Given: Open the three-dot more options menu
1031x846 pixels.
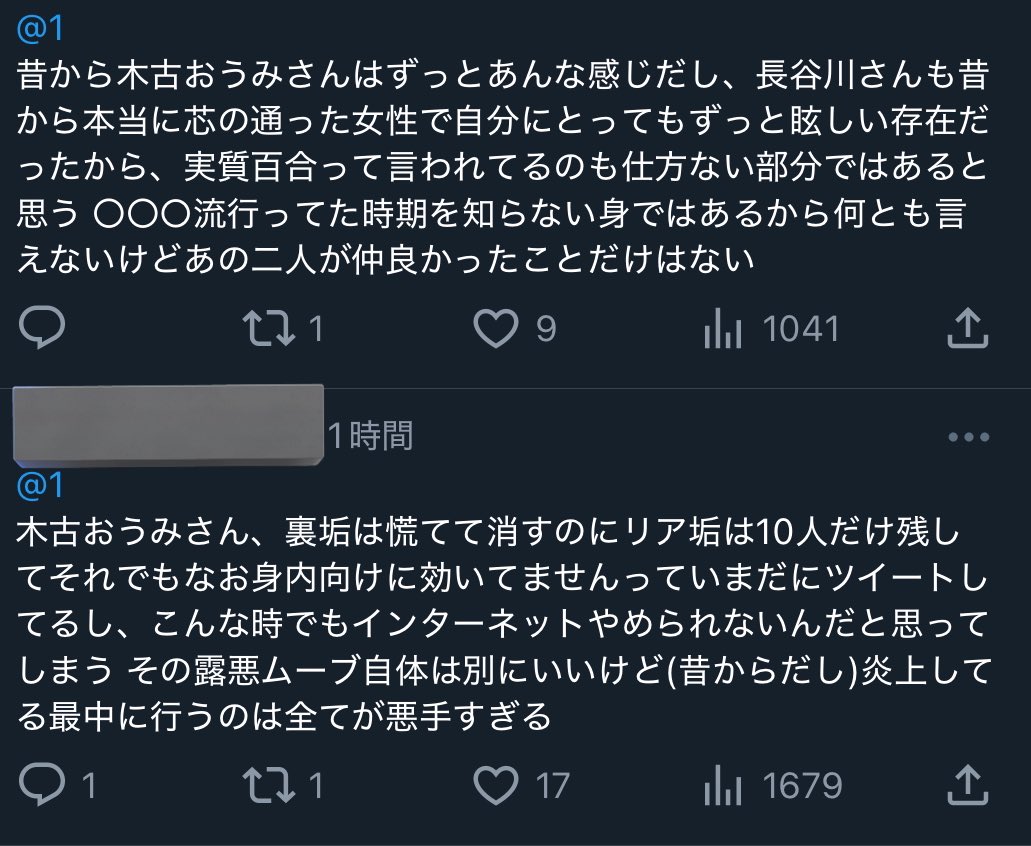Looking at the screenshot, I should pos(967,437).
